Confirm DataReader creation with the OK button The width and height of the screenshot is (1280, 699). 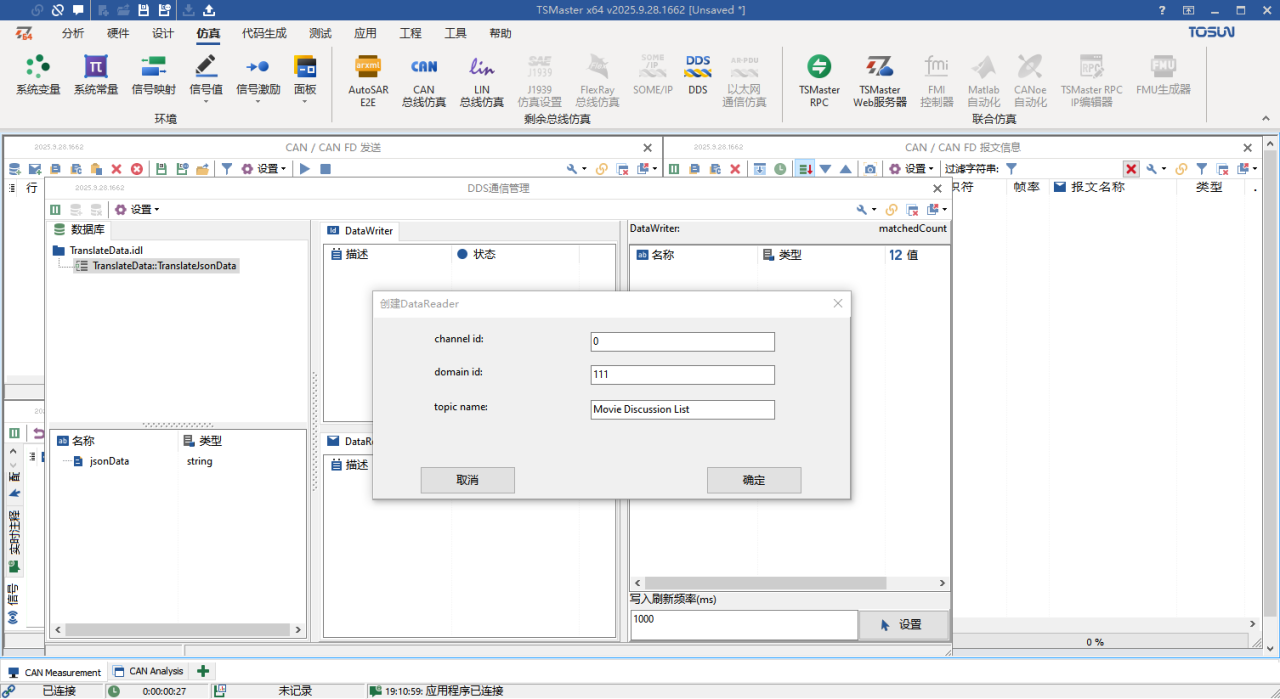753,480
